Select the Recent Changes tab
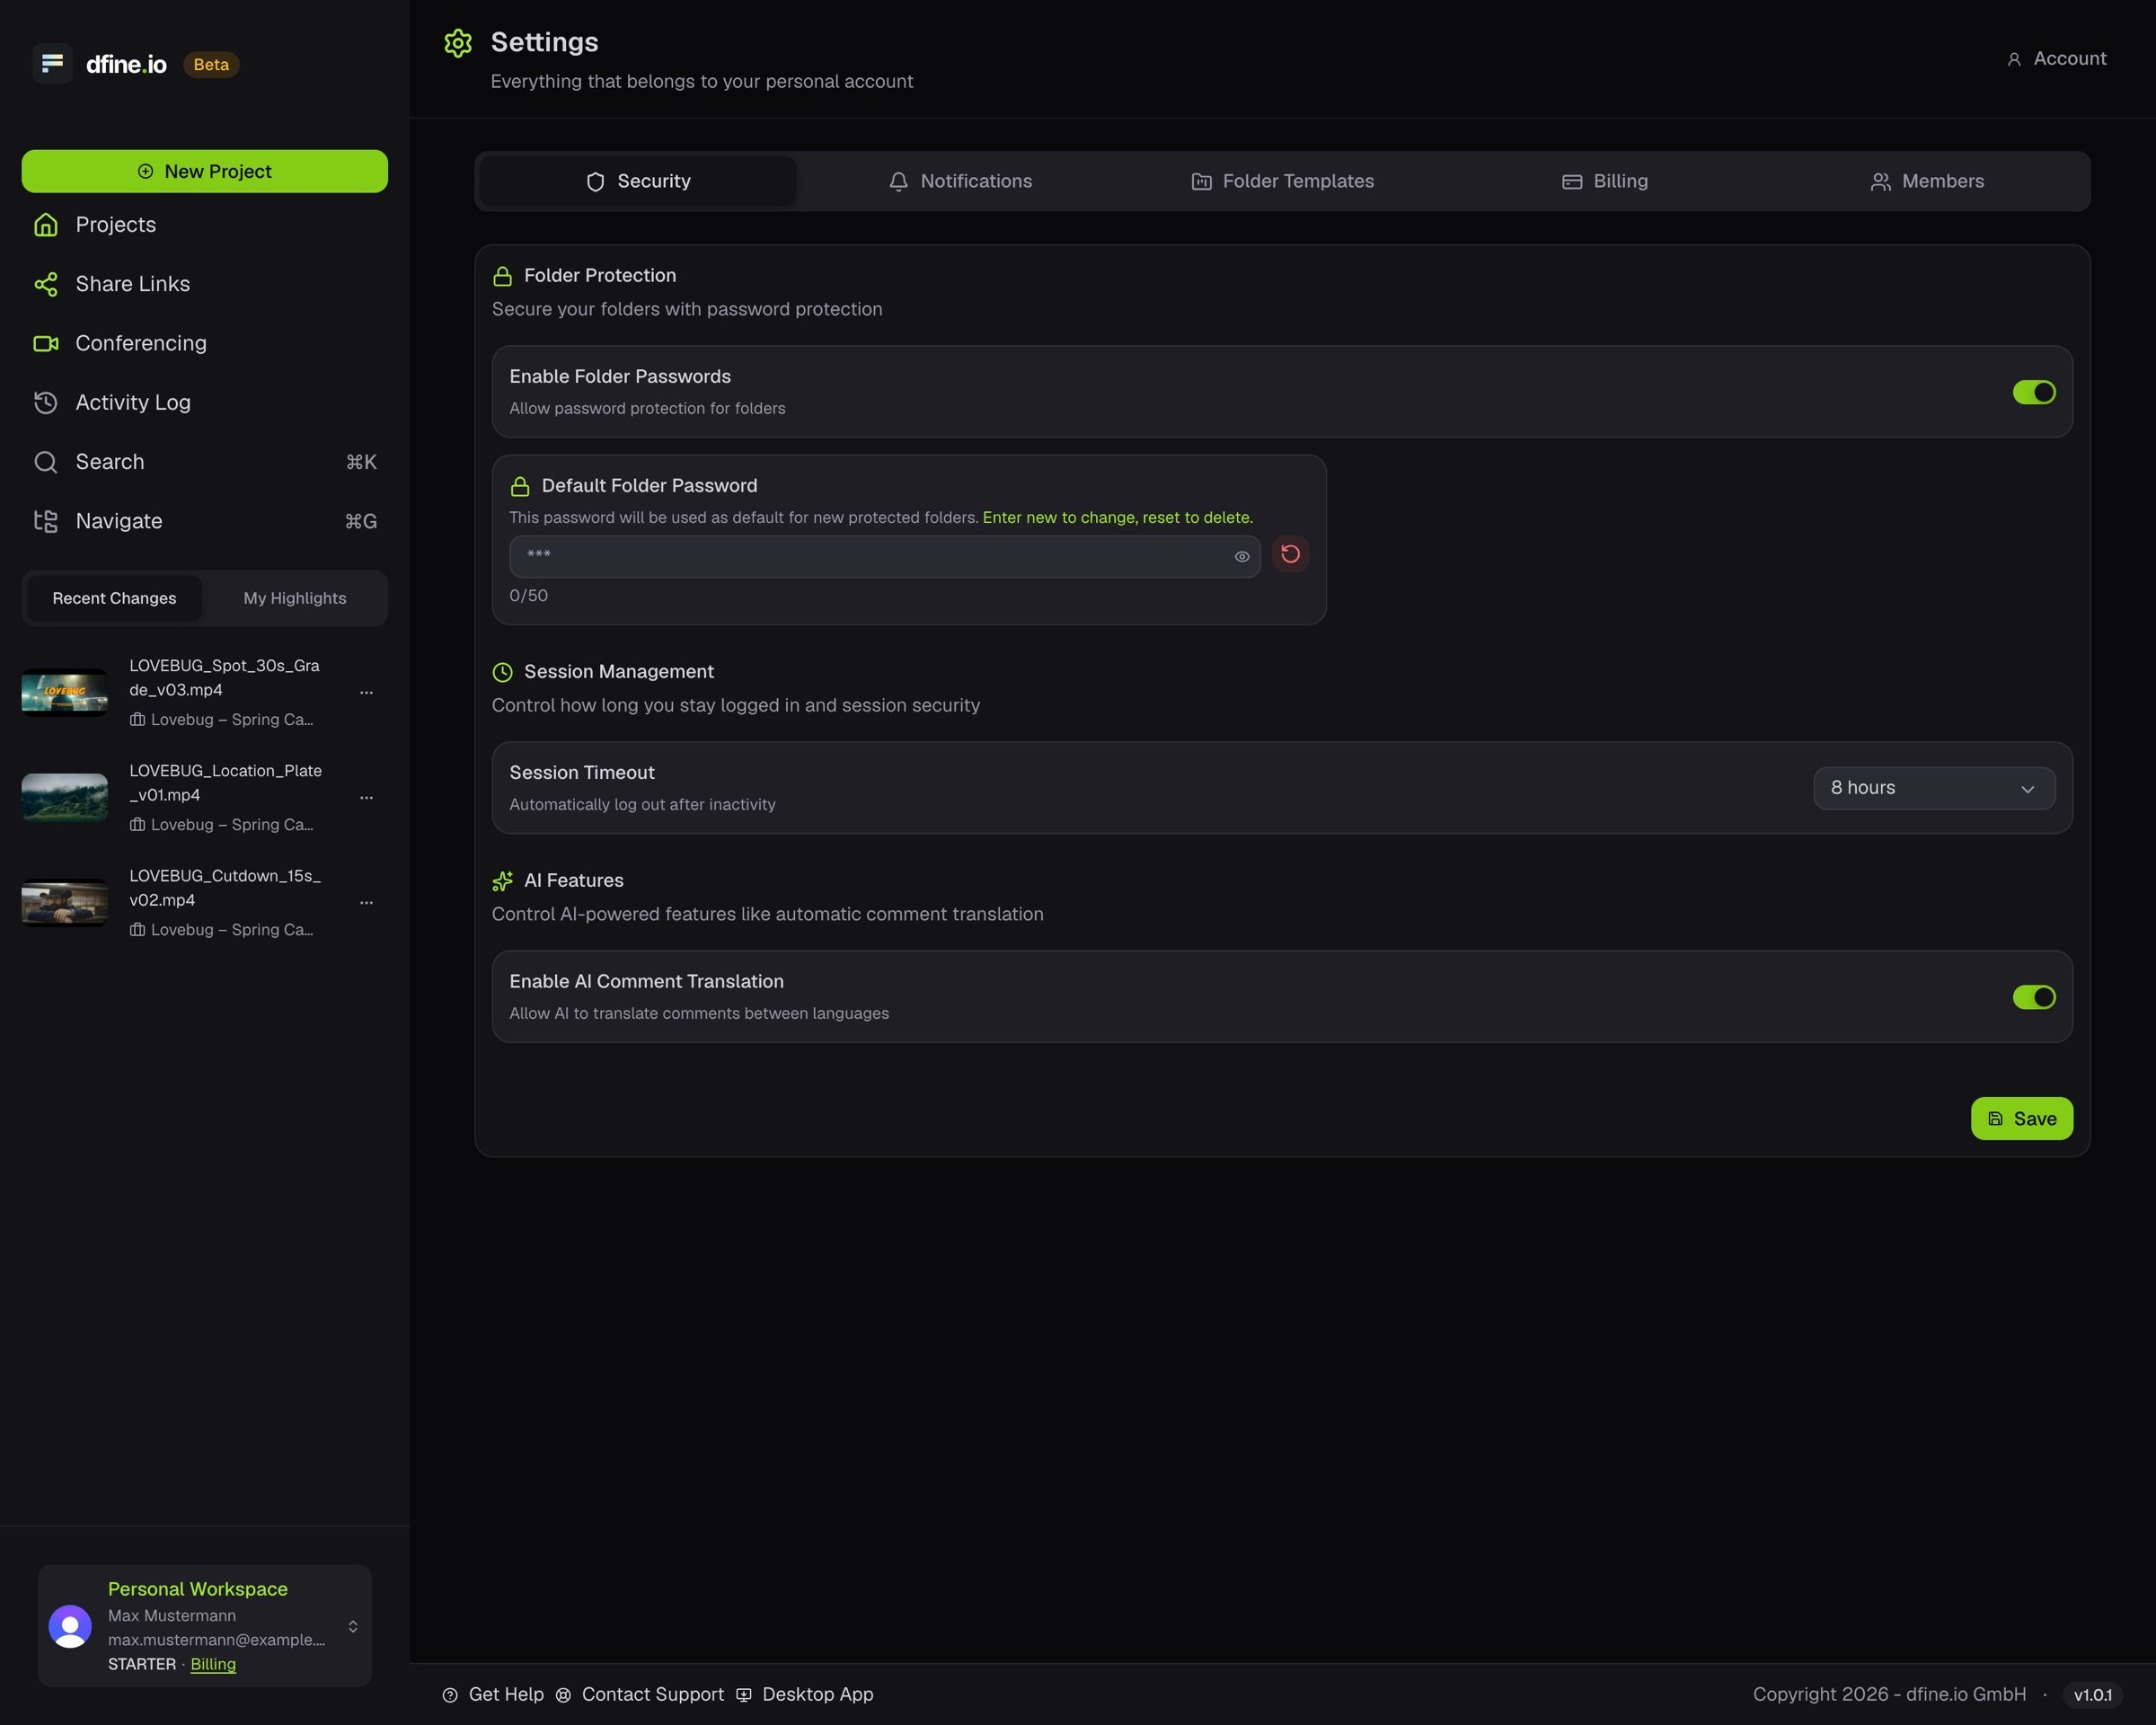 (114, 598)
